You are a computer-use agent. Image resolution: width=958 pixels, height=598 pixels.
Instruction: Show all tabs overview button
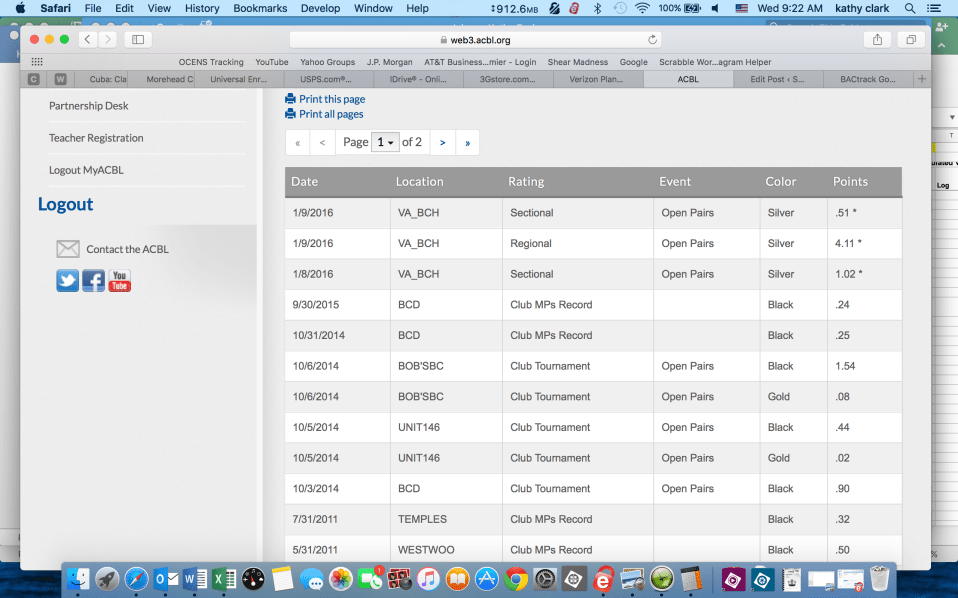coord(910,39)
